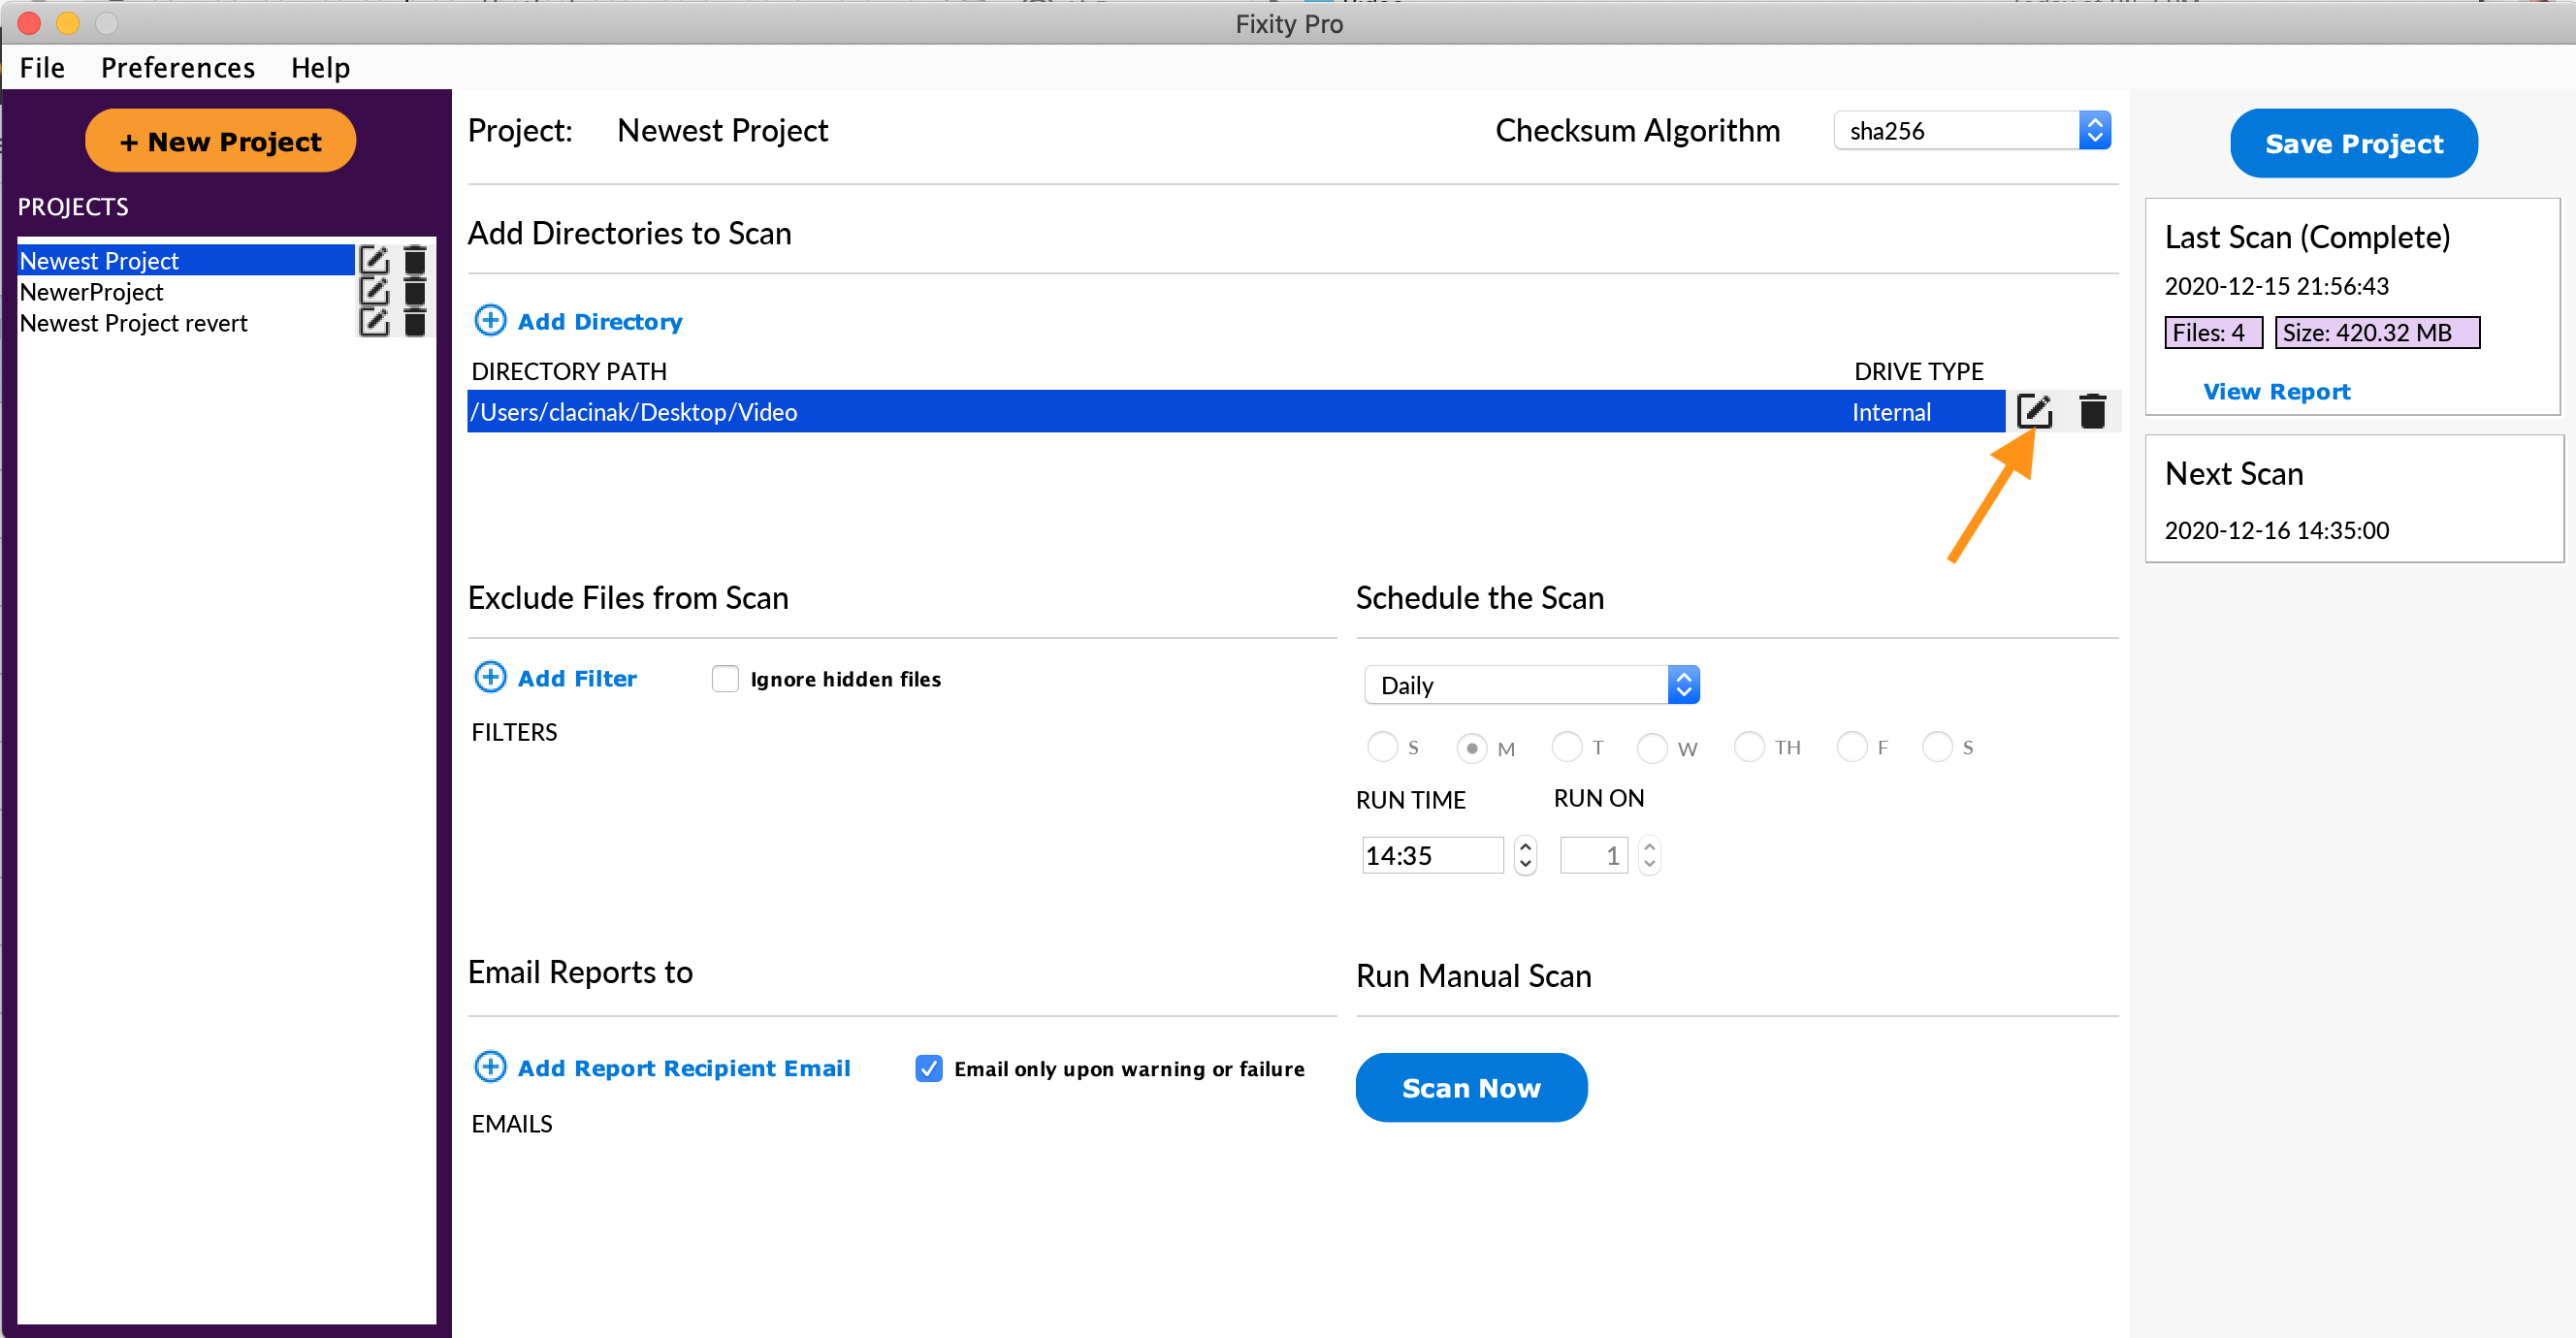Screen dimensions: 2576x1338
Task: Click the Add Filter link
Action: pyautogui.click(x=577, y=678)
